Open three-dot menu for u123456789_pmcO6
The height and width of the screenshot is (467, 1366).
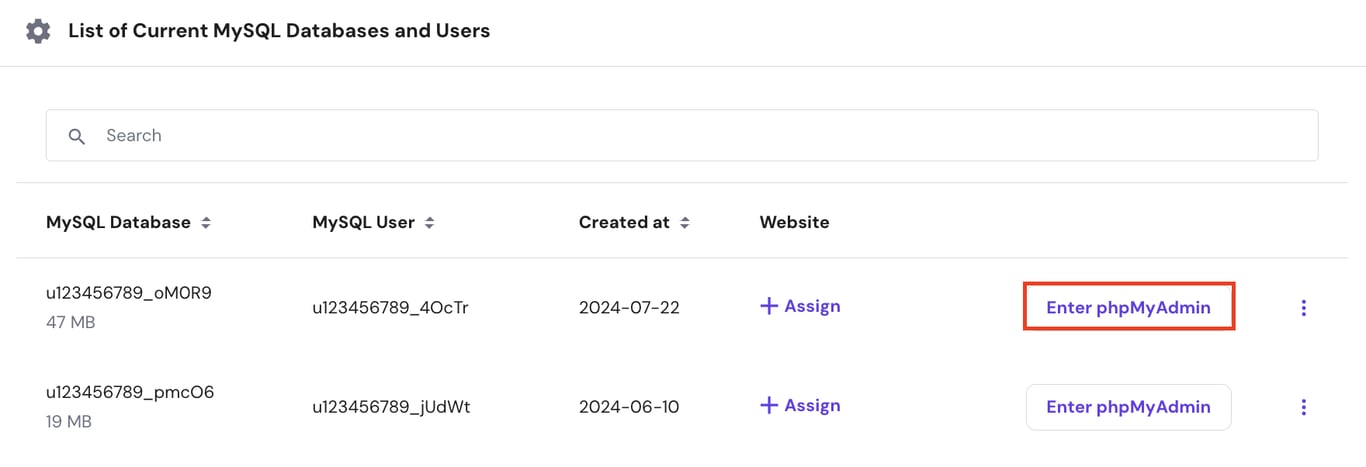[x=1303, y=407]
